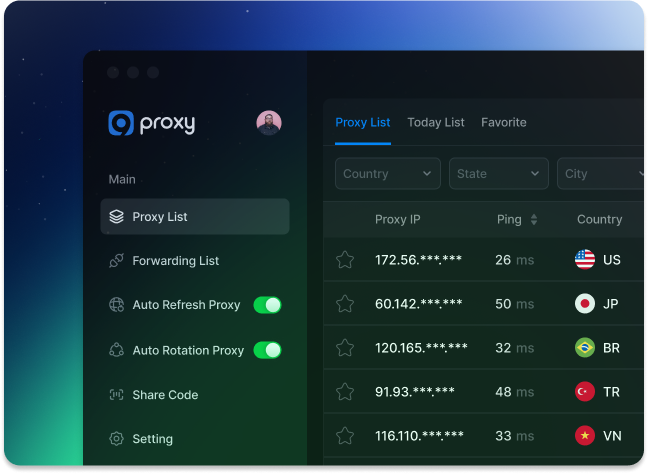This screenshot has width=648, height=474.
Task: Open the user profile avatar
Action: (269, 123)
